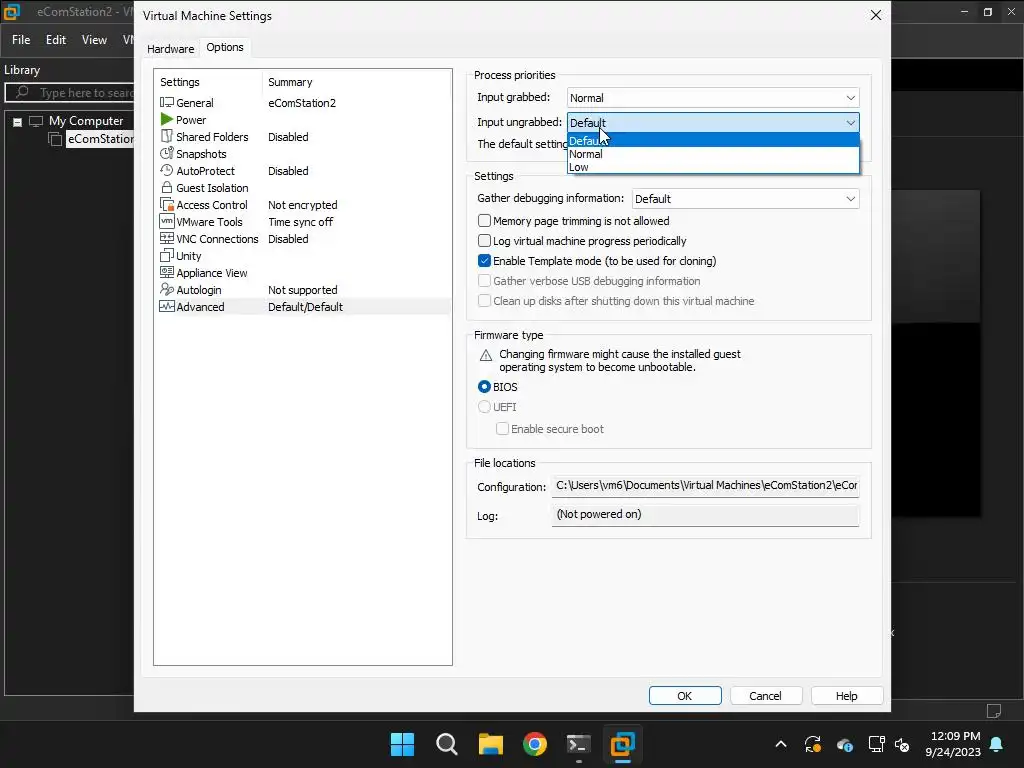The height and width of the screenshot is (768, 1024).
Task: Choose Default in the open priority list
Action: coord(713,140)
